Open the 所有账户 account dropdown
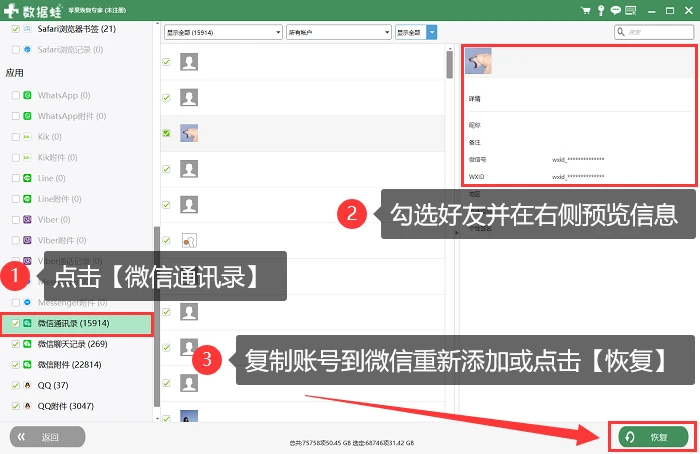The width and height of the screenshot is (700, 454). click(x=339, y=32)
